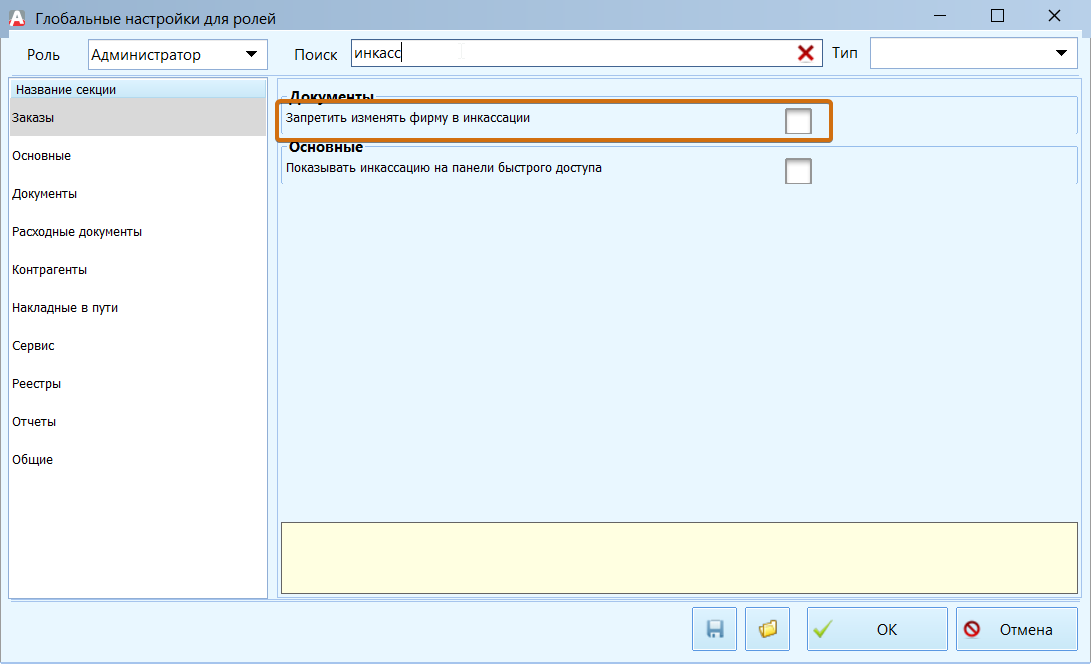Screen dimensions: 1091x664
Task: Open the Документы section in list
Action: [x=138, y=193]
